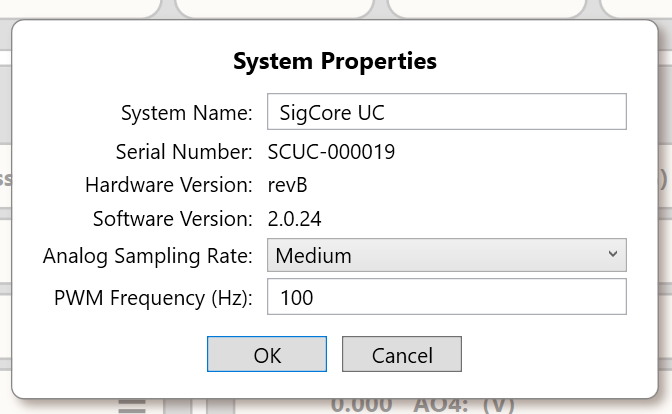
Task: Dismiss dialog with Cancel button
Action: point(402,354)
